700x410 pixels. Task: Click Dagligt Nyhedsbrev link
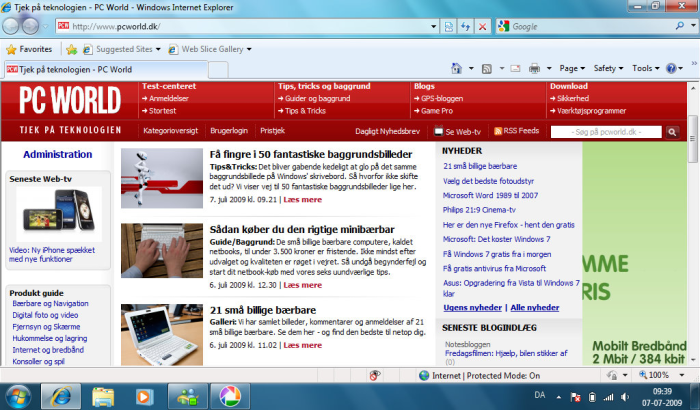pos(388,131)
